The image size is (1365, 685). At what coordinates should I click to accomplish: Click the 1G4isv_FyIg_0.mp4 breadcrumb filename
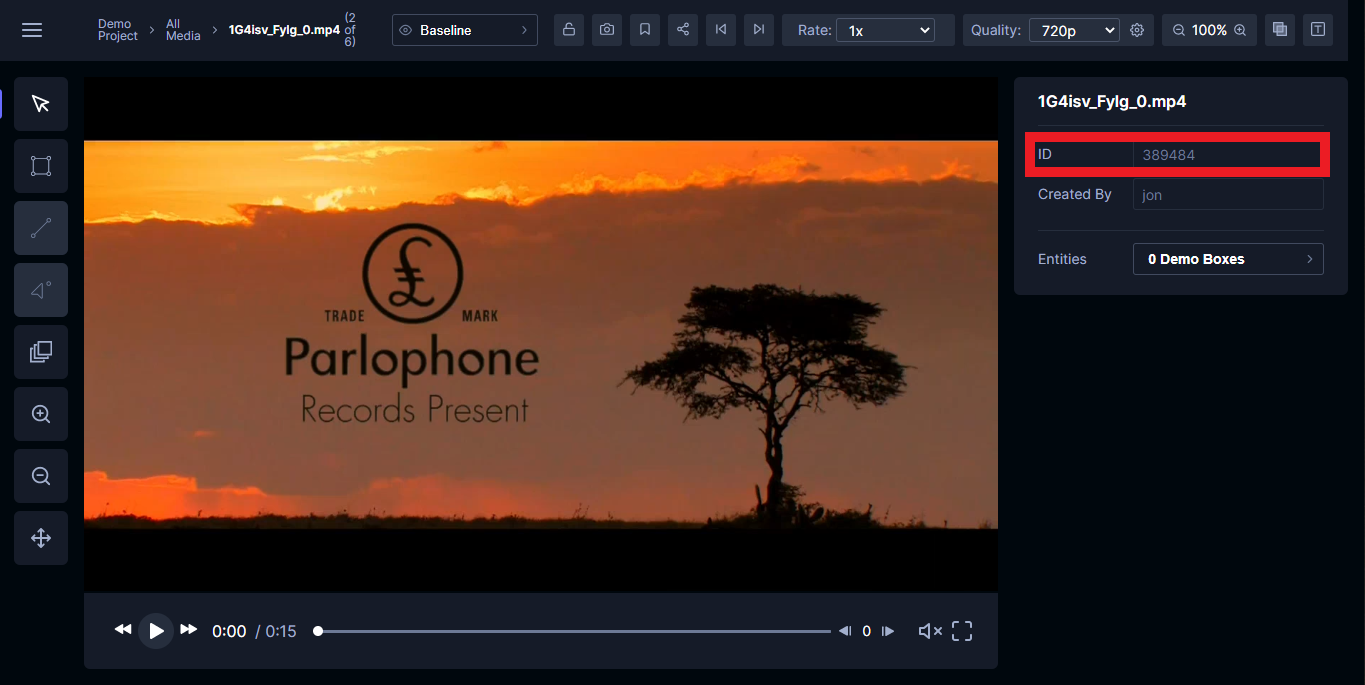[284, 30]
